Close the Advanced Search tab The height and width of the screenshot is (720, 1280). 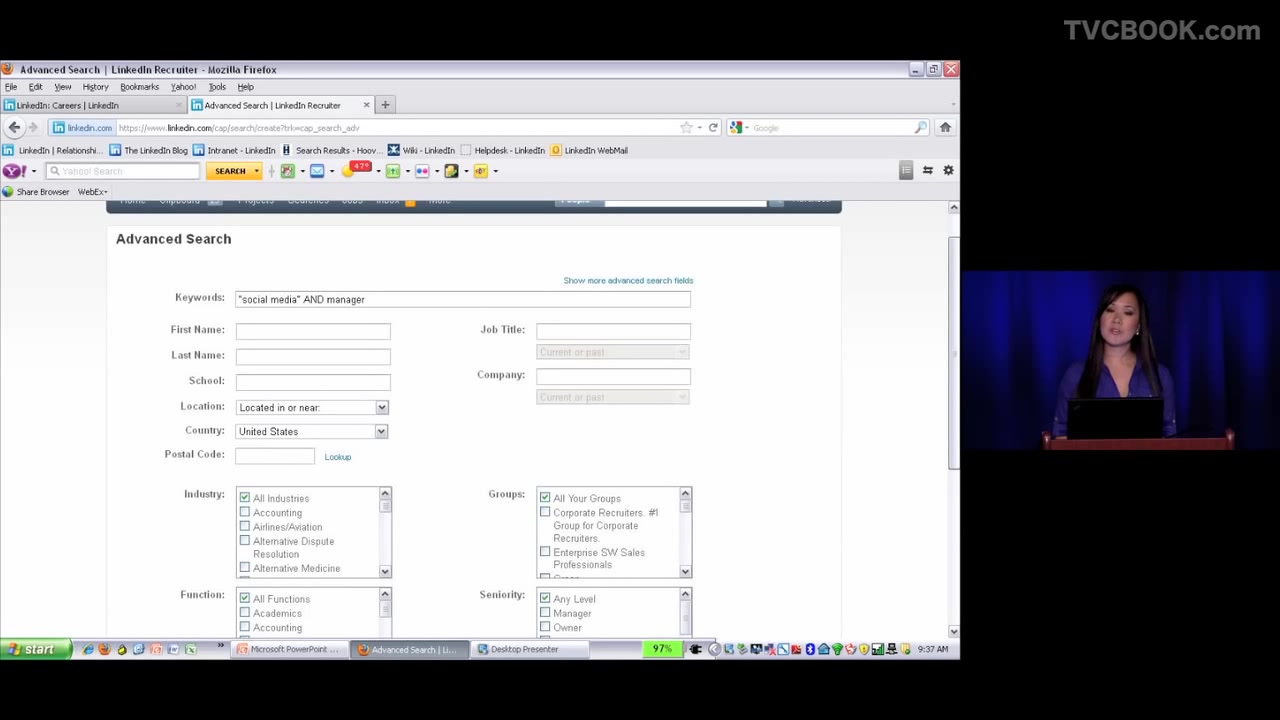click(366, 105)
